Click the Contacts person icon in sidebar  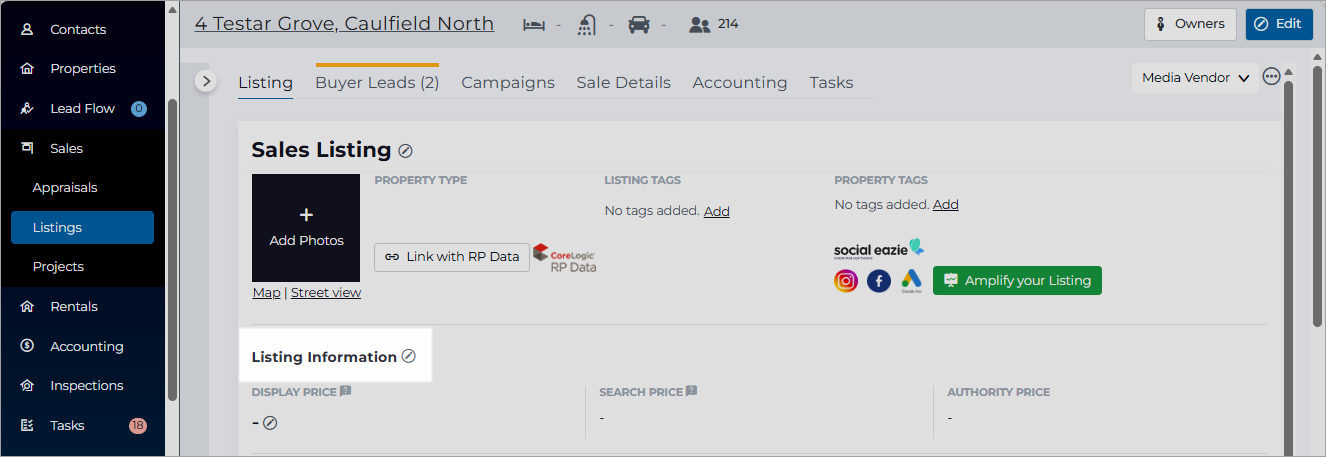[x=28, y=30]
